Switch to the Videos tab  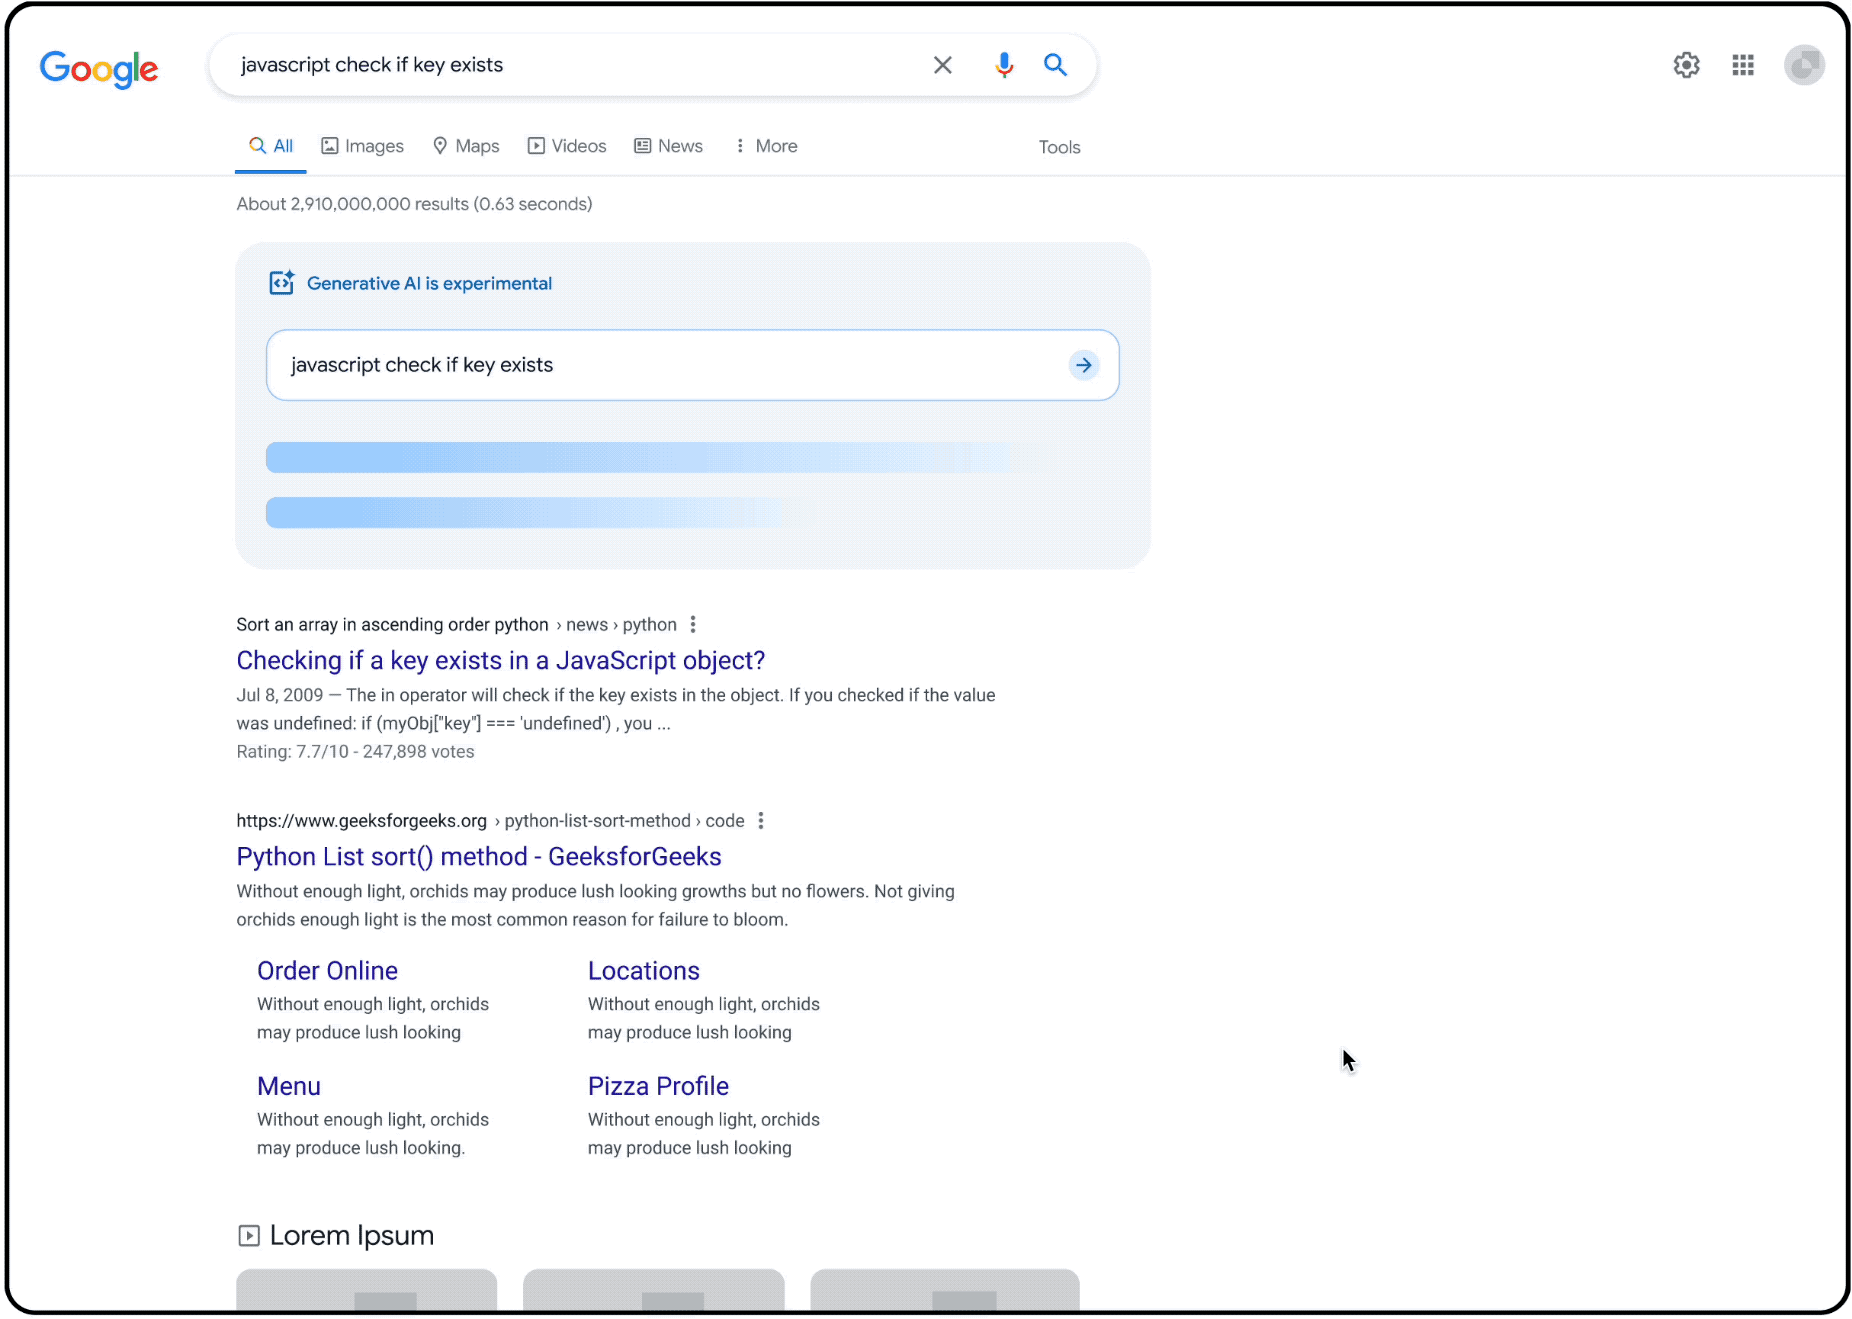[x=567, y=146]
